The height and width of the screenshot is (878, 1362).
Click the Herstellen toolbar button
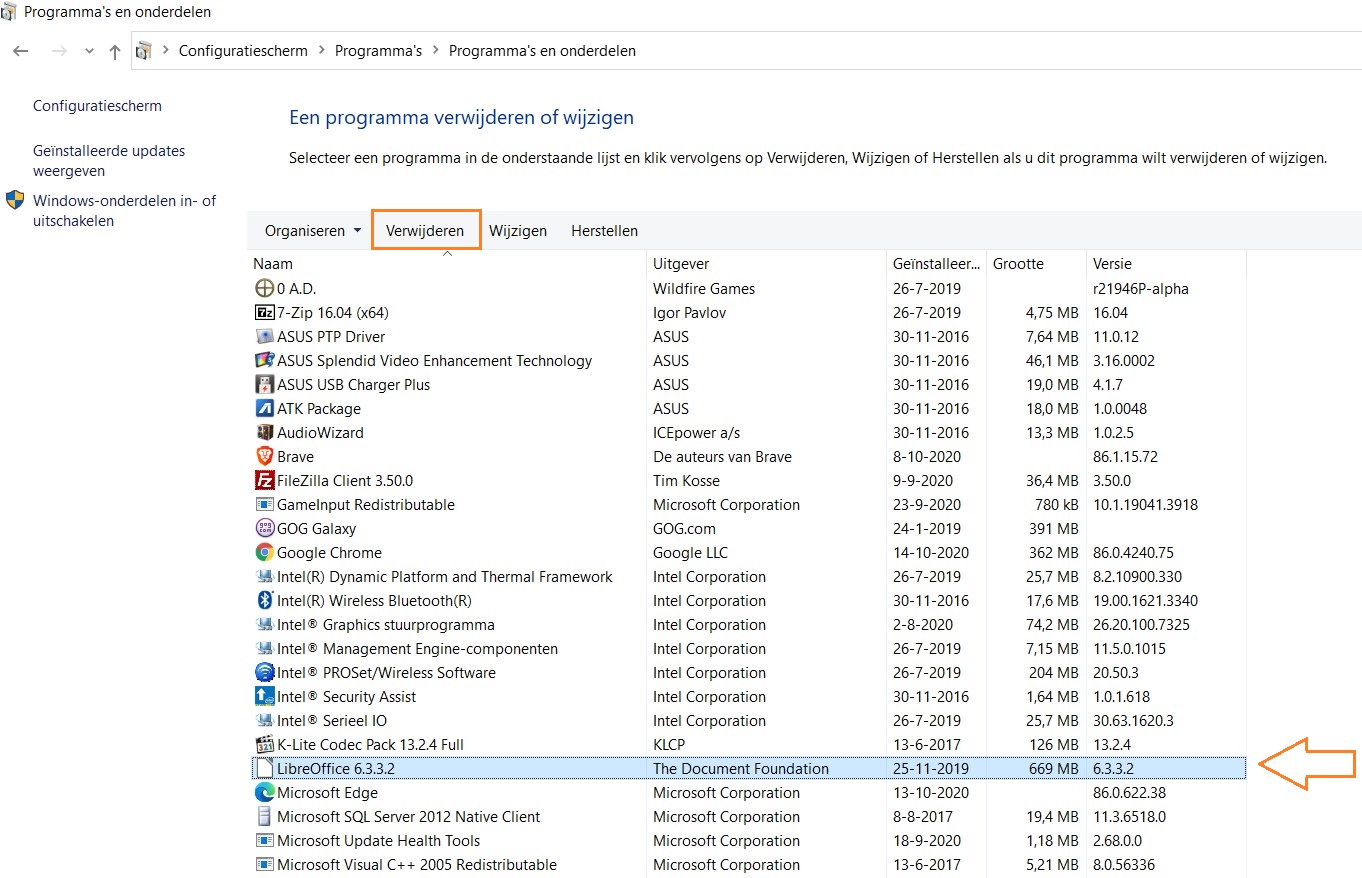point(604,231)
